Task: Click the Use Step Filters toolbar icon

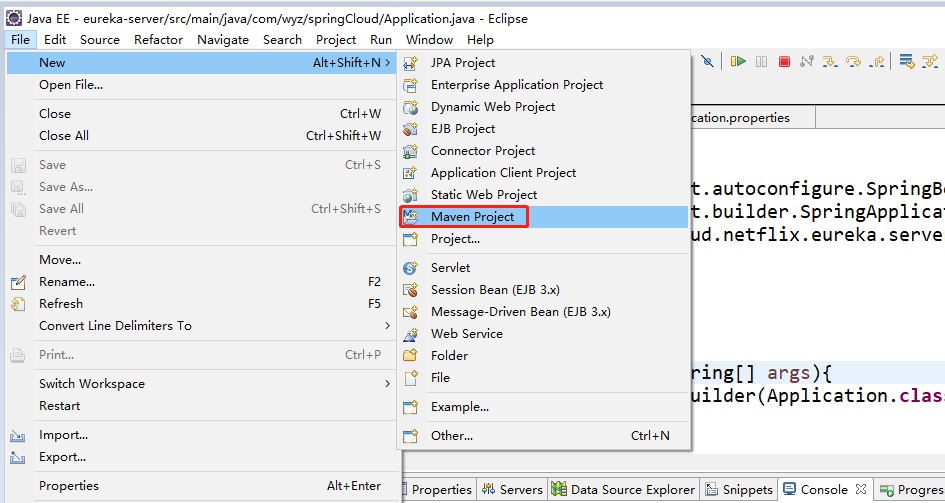Action: click(x=930, y=61)
